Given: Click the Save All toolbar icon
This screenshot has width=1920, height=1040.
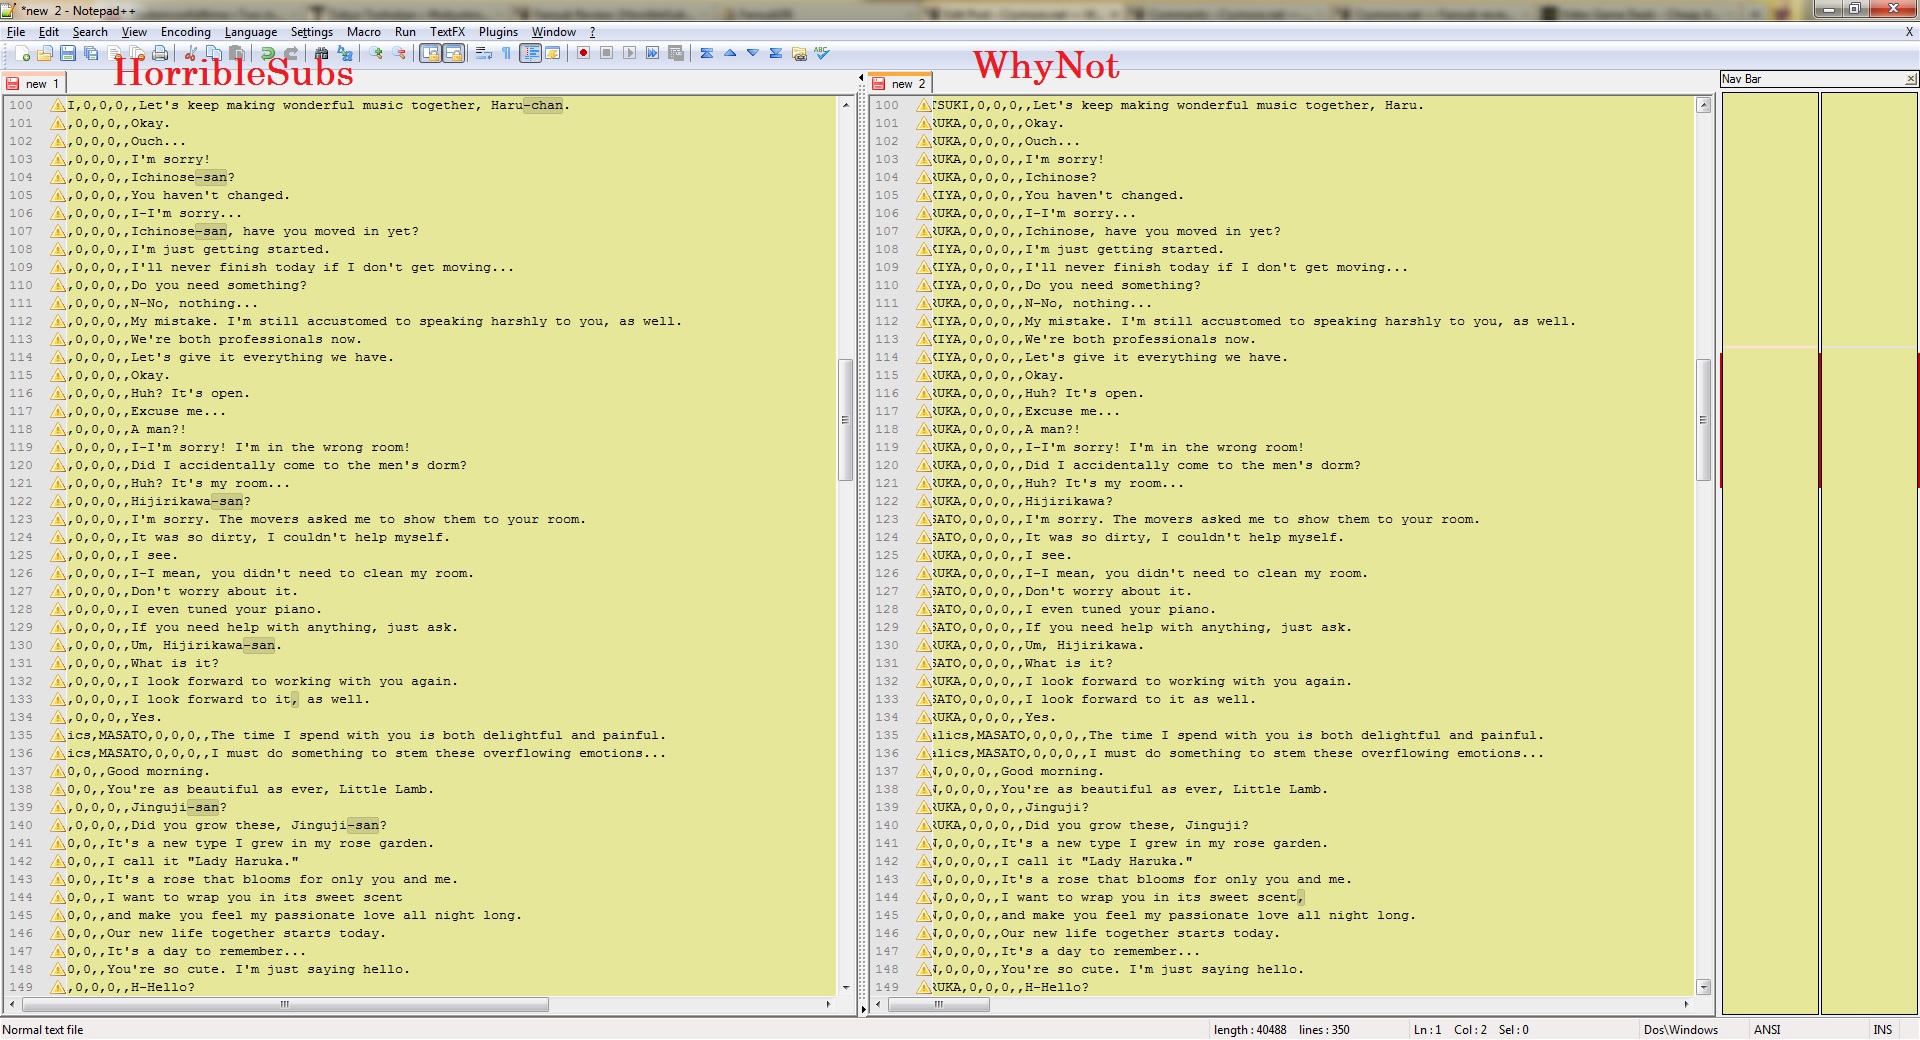Looking at the screenshot, I should (91, 53).
